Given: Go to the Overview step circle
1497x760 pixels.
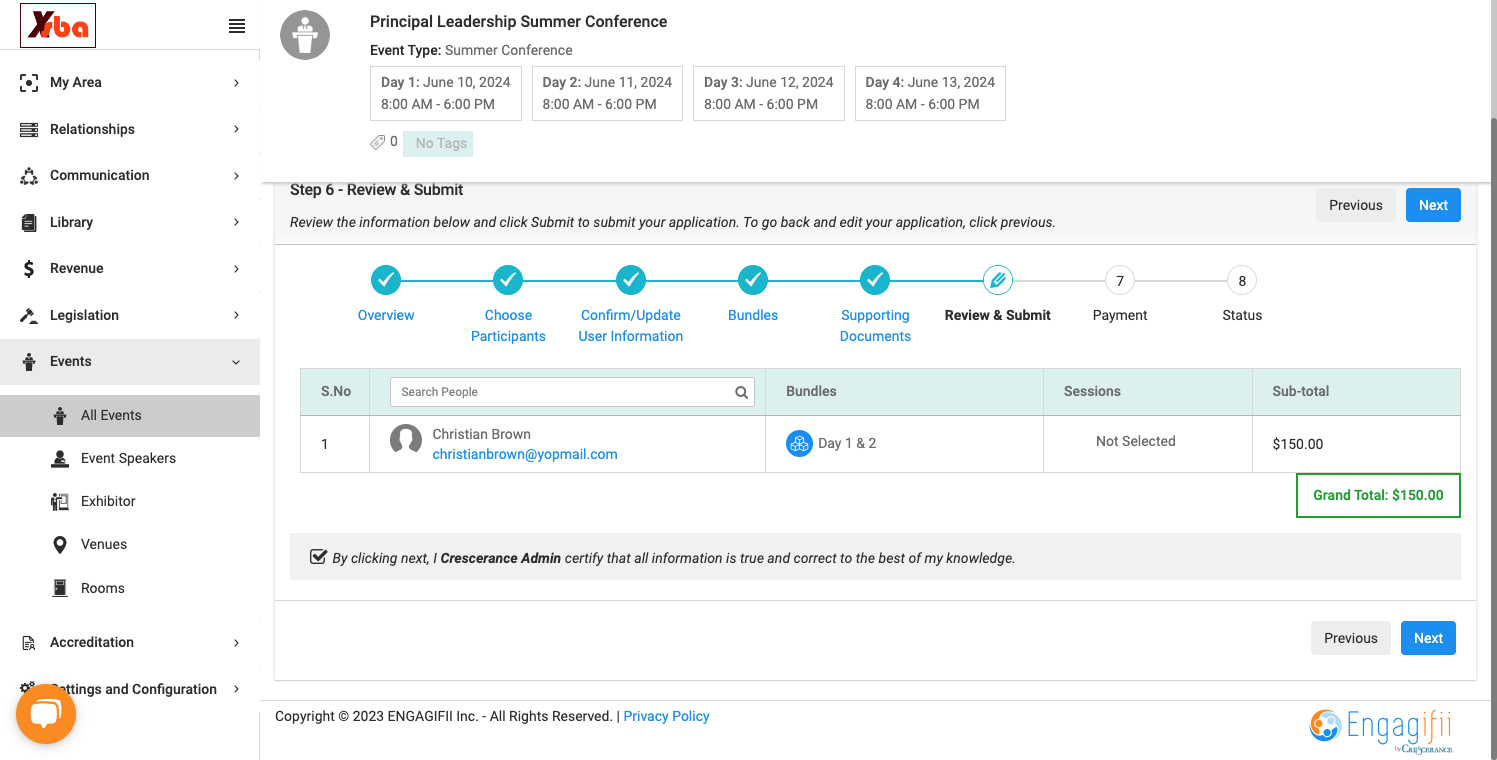Looking at the screenshot, I should tap(386, 280).
